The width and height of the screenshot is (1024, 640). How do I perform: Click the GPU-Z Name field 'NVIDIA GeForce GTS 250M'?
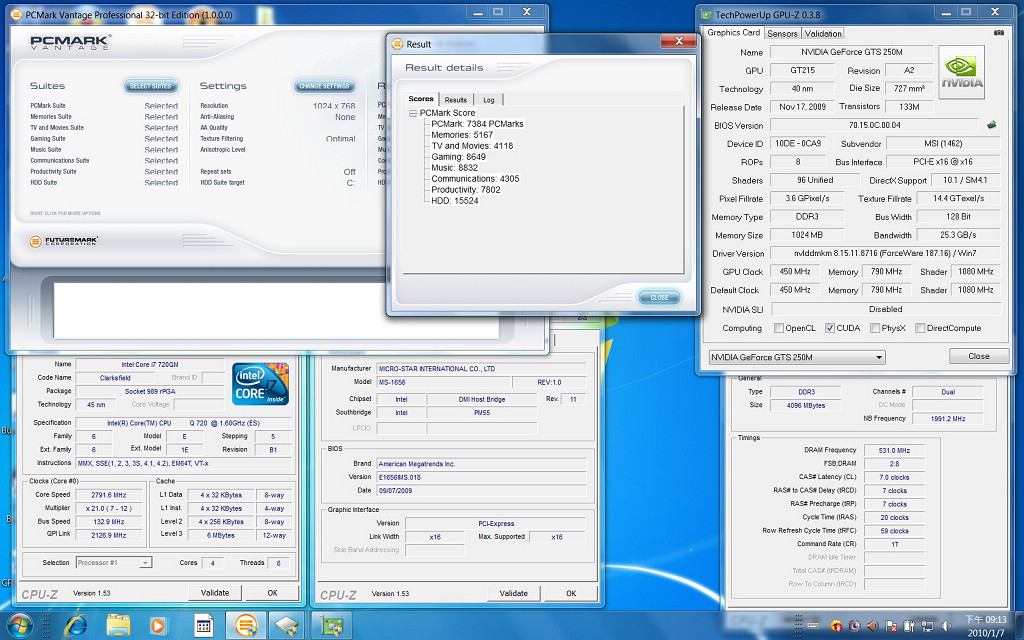pos(852,52)
